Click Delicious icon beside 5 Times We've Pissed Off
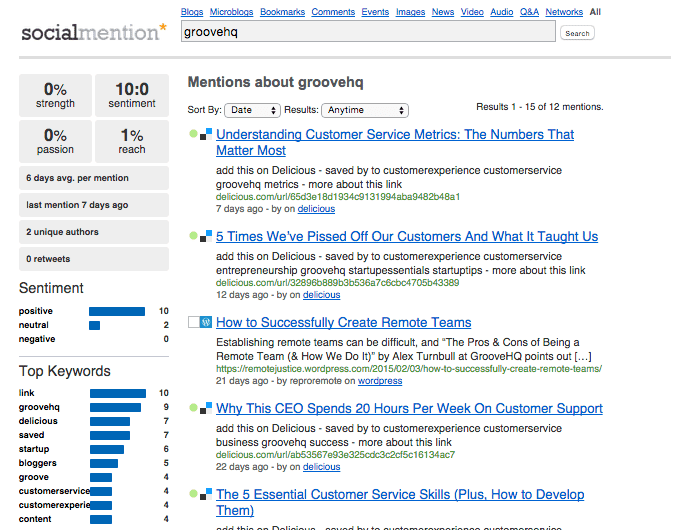Viewport: 690px width, 530px height. (206, 236)
